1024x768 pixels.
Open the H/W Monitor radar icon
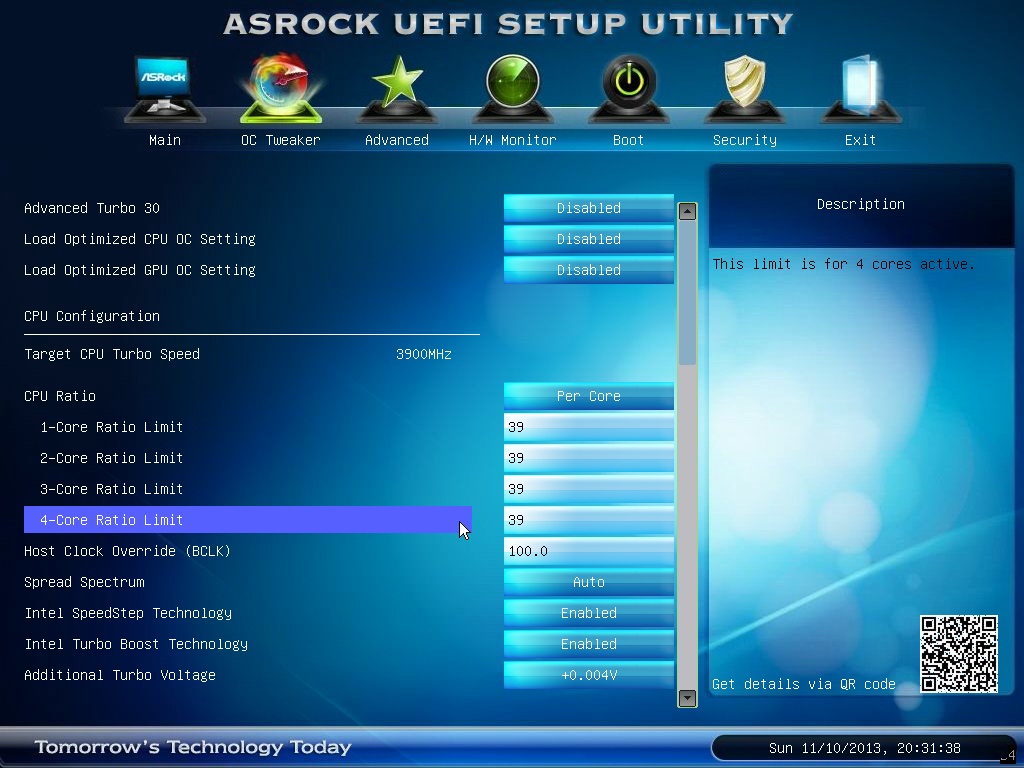click(513, 89)
